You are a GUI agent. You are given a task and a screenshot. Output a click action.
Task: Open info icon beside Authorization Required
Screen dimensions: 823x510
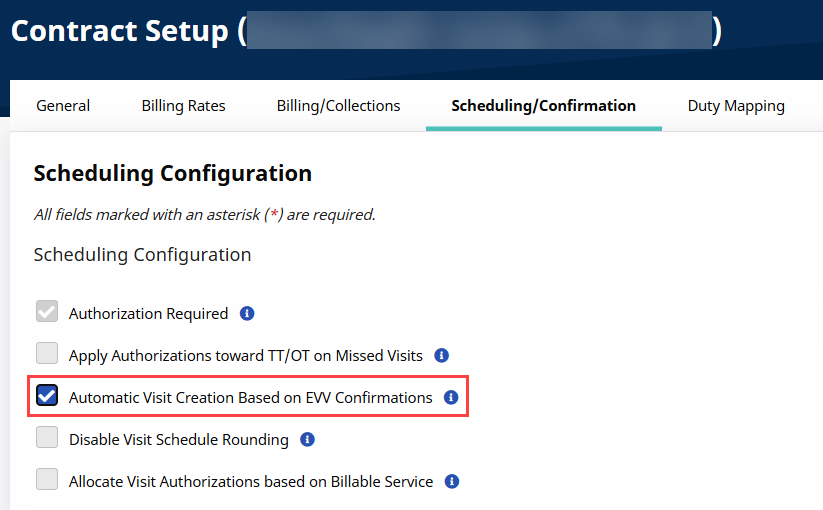pyautogui.click(x=247, y=313)
